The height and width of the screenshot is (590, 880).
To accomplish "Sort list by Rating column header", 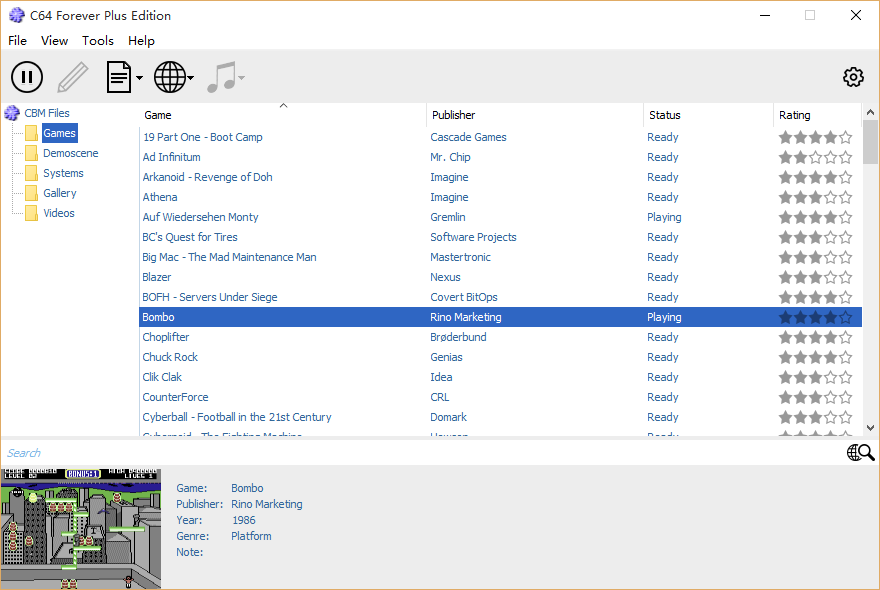I will (817, 115).
